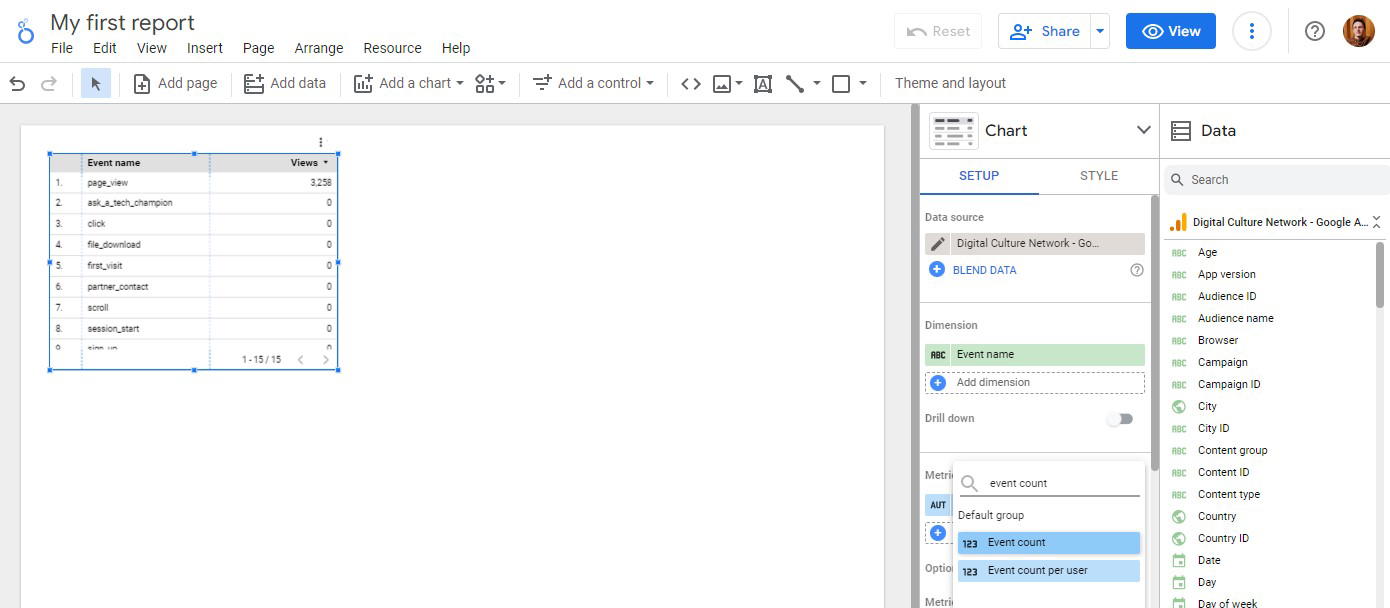Select the Line tool
The width and height of the screenshot is (1390, 608).
click(797, 83)
